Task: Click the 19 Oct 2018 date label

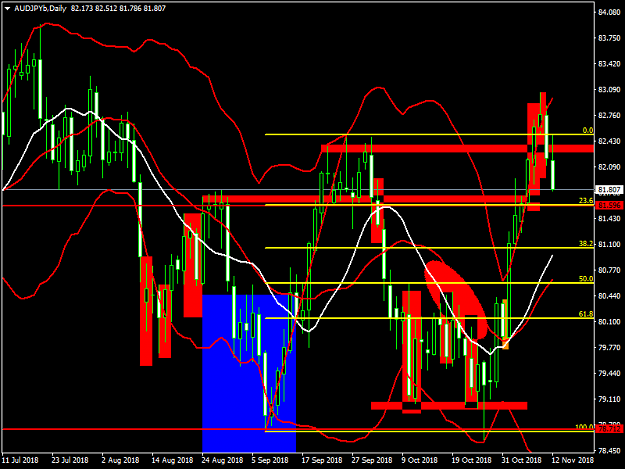Action: pyautogui.click(x=471, y=460)
